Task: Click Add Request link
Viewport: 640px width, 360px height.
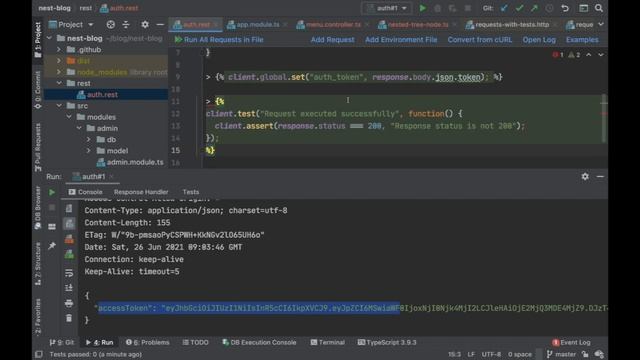Action: (x=332, y=40)
